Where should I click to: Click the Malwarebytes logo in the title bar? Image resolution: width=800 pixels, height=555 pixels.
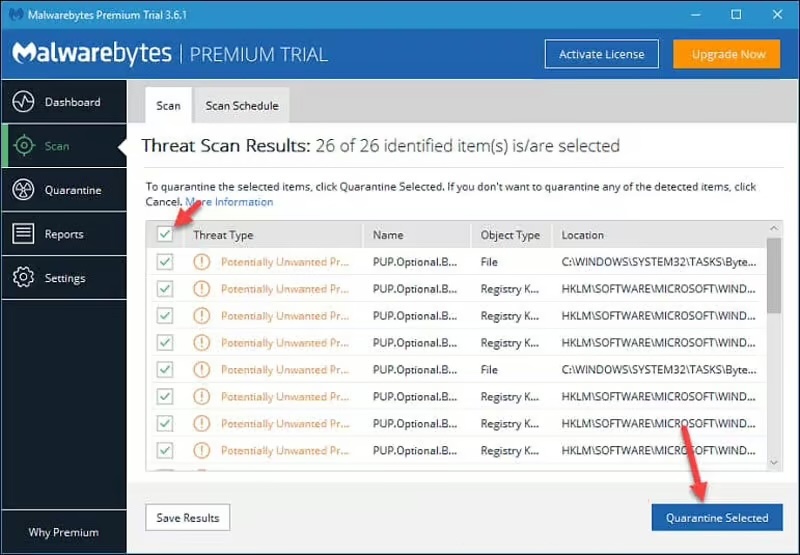click(x=16, y=14)
